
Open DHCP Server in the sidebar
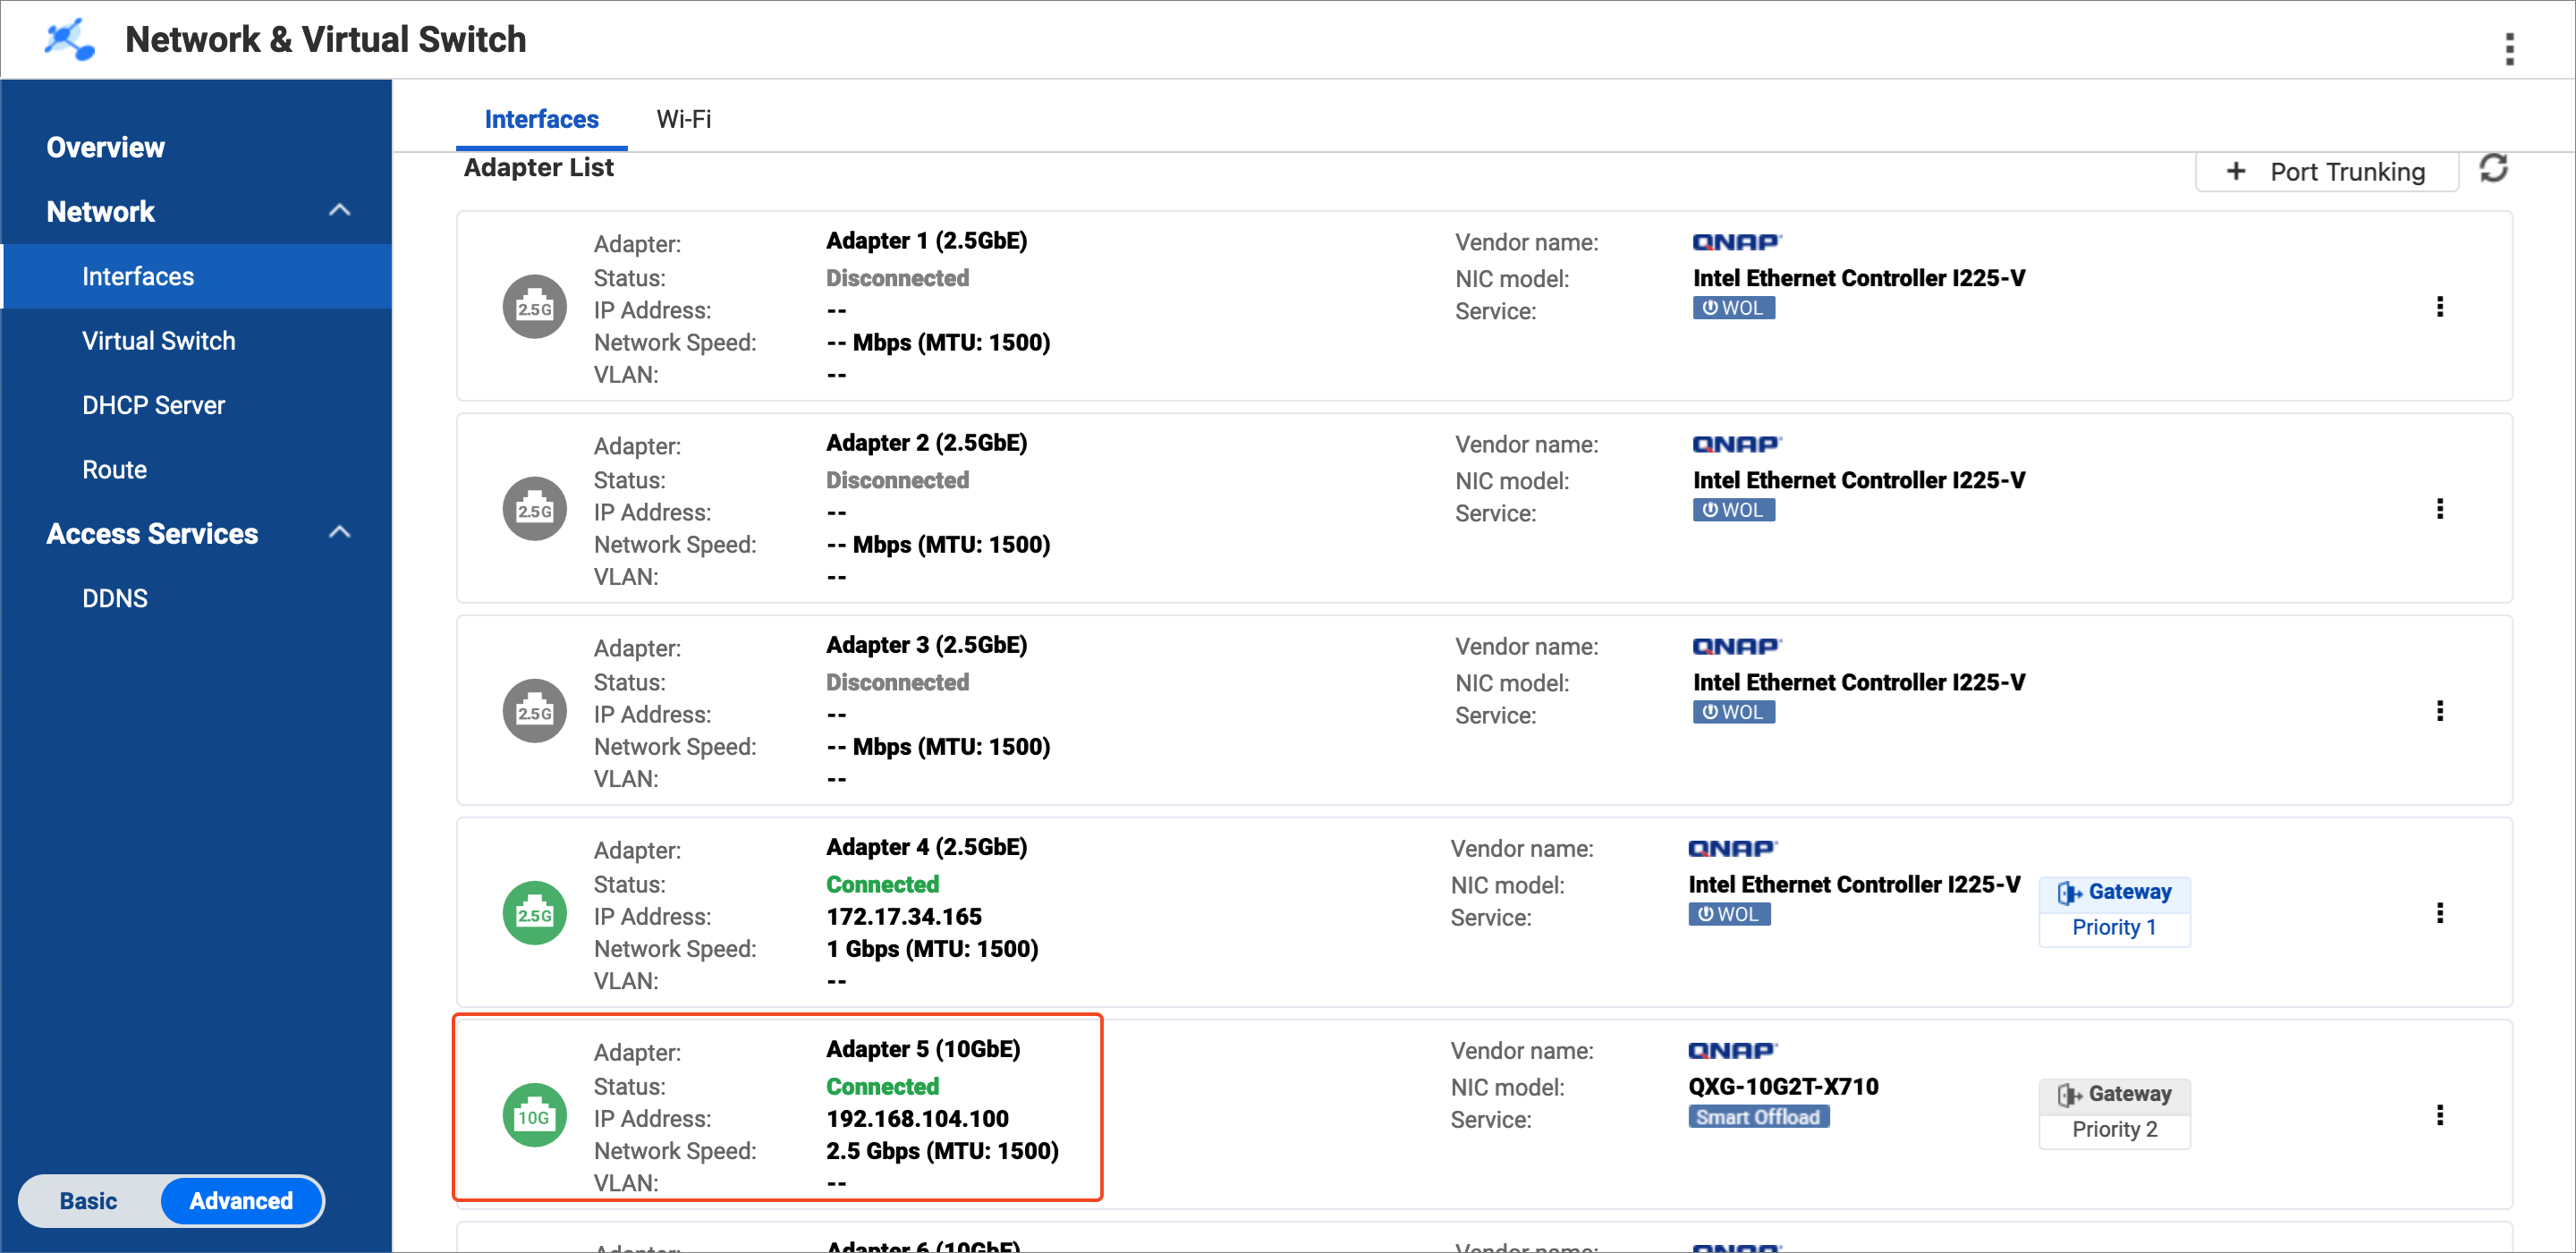pyautogui.click(x=153, y=405)
